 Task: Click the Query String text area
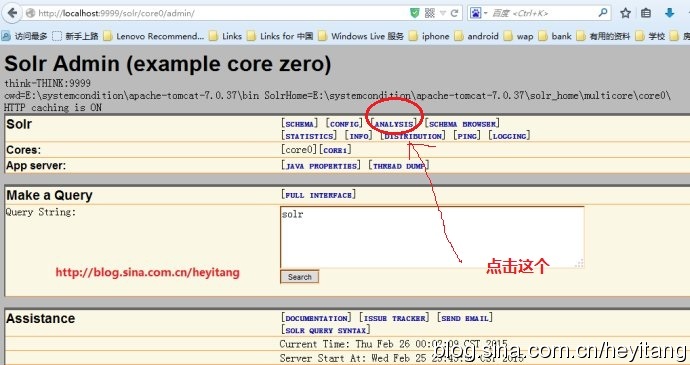pos(432,237)
